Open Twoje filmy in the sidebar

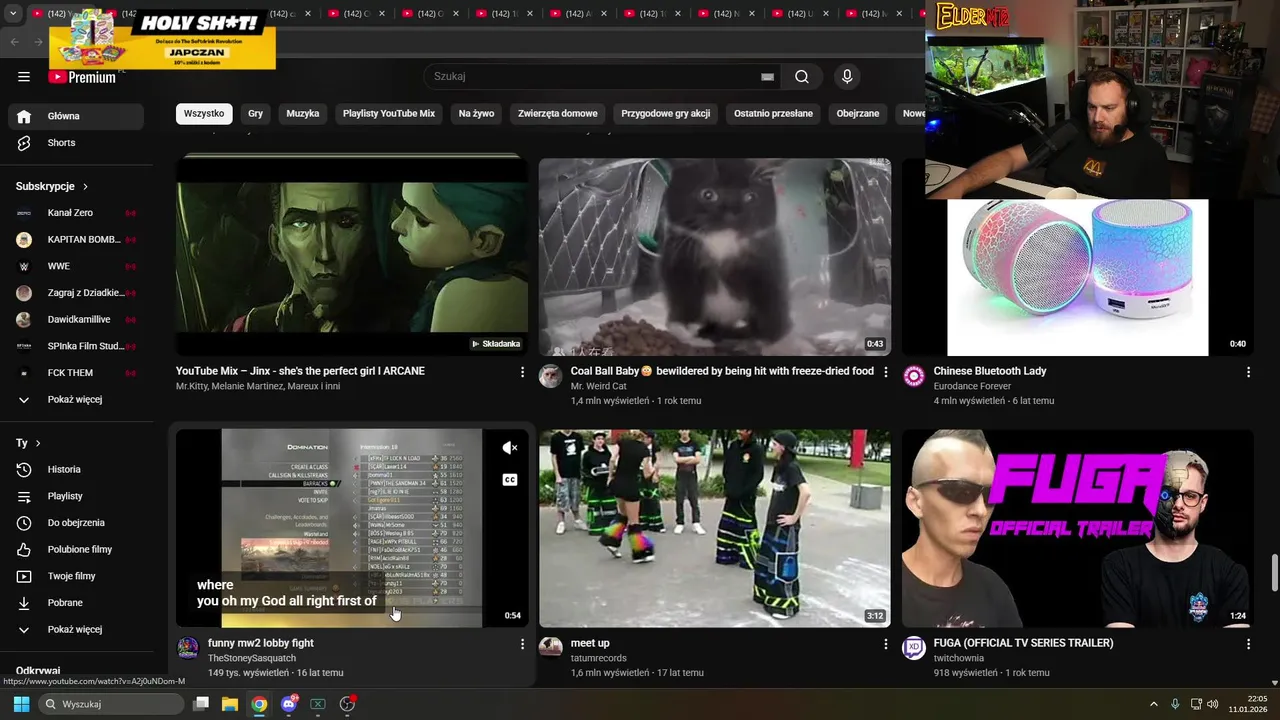pos(76,576)
